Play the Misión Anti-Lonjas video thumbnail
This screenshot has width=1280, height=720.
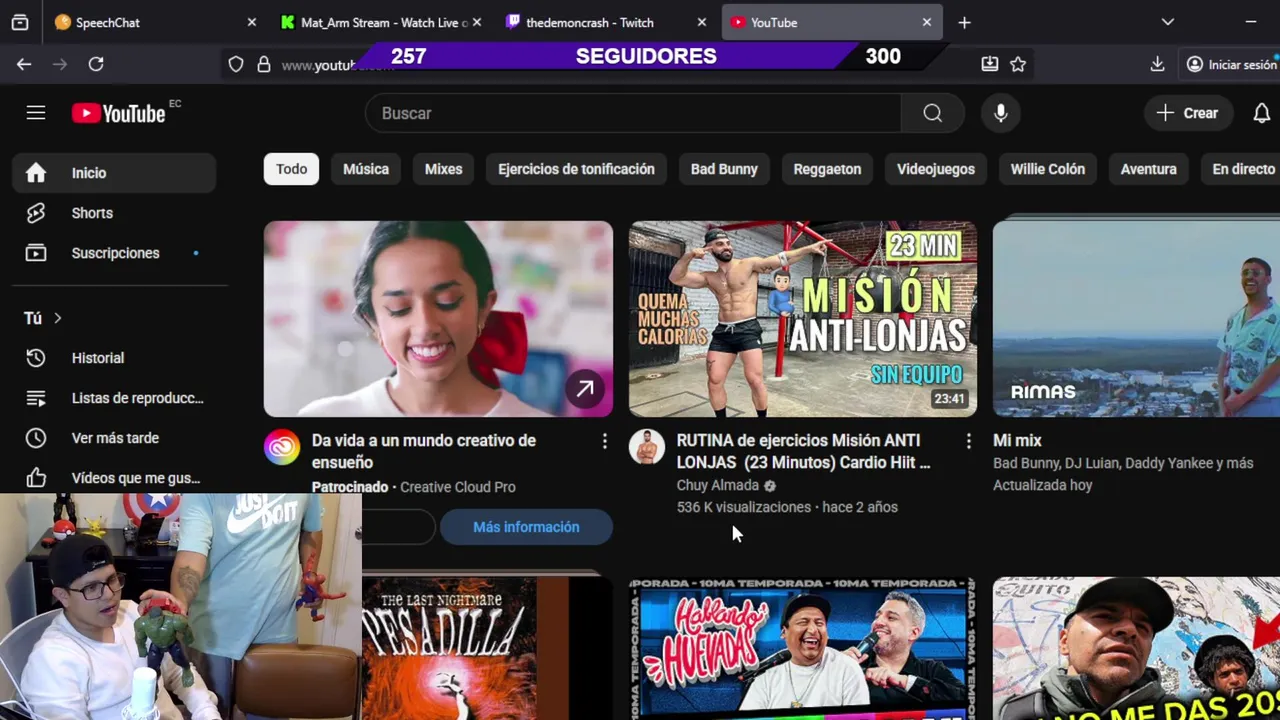803,319
